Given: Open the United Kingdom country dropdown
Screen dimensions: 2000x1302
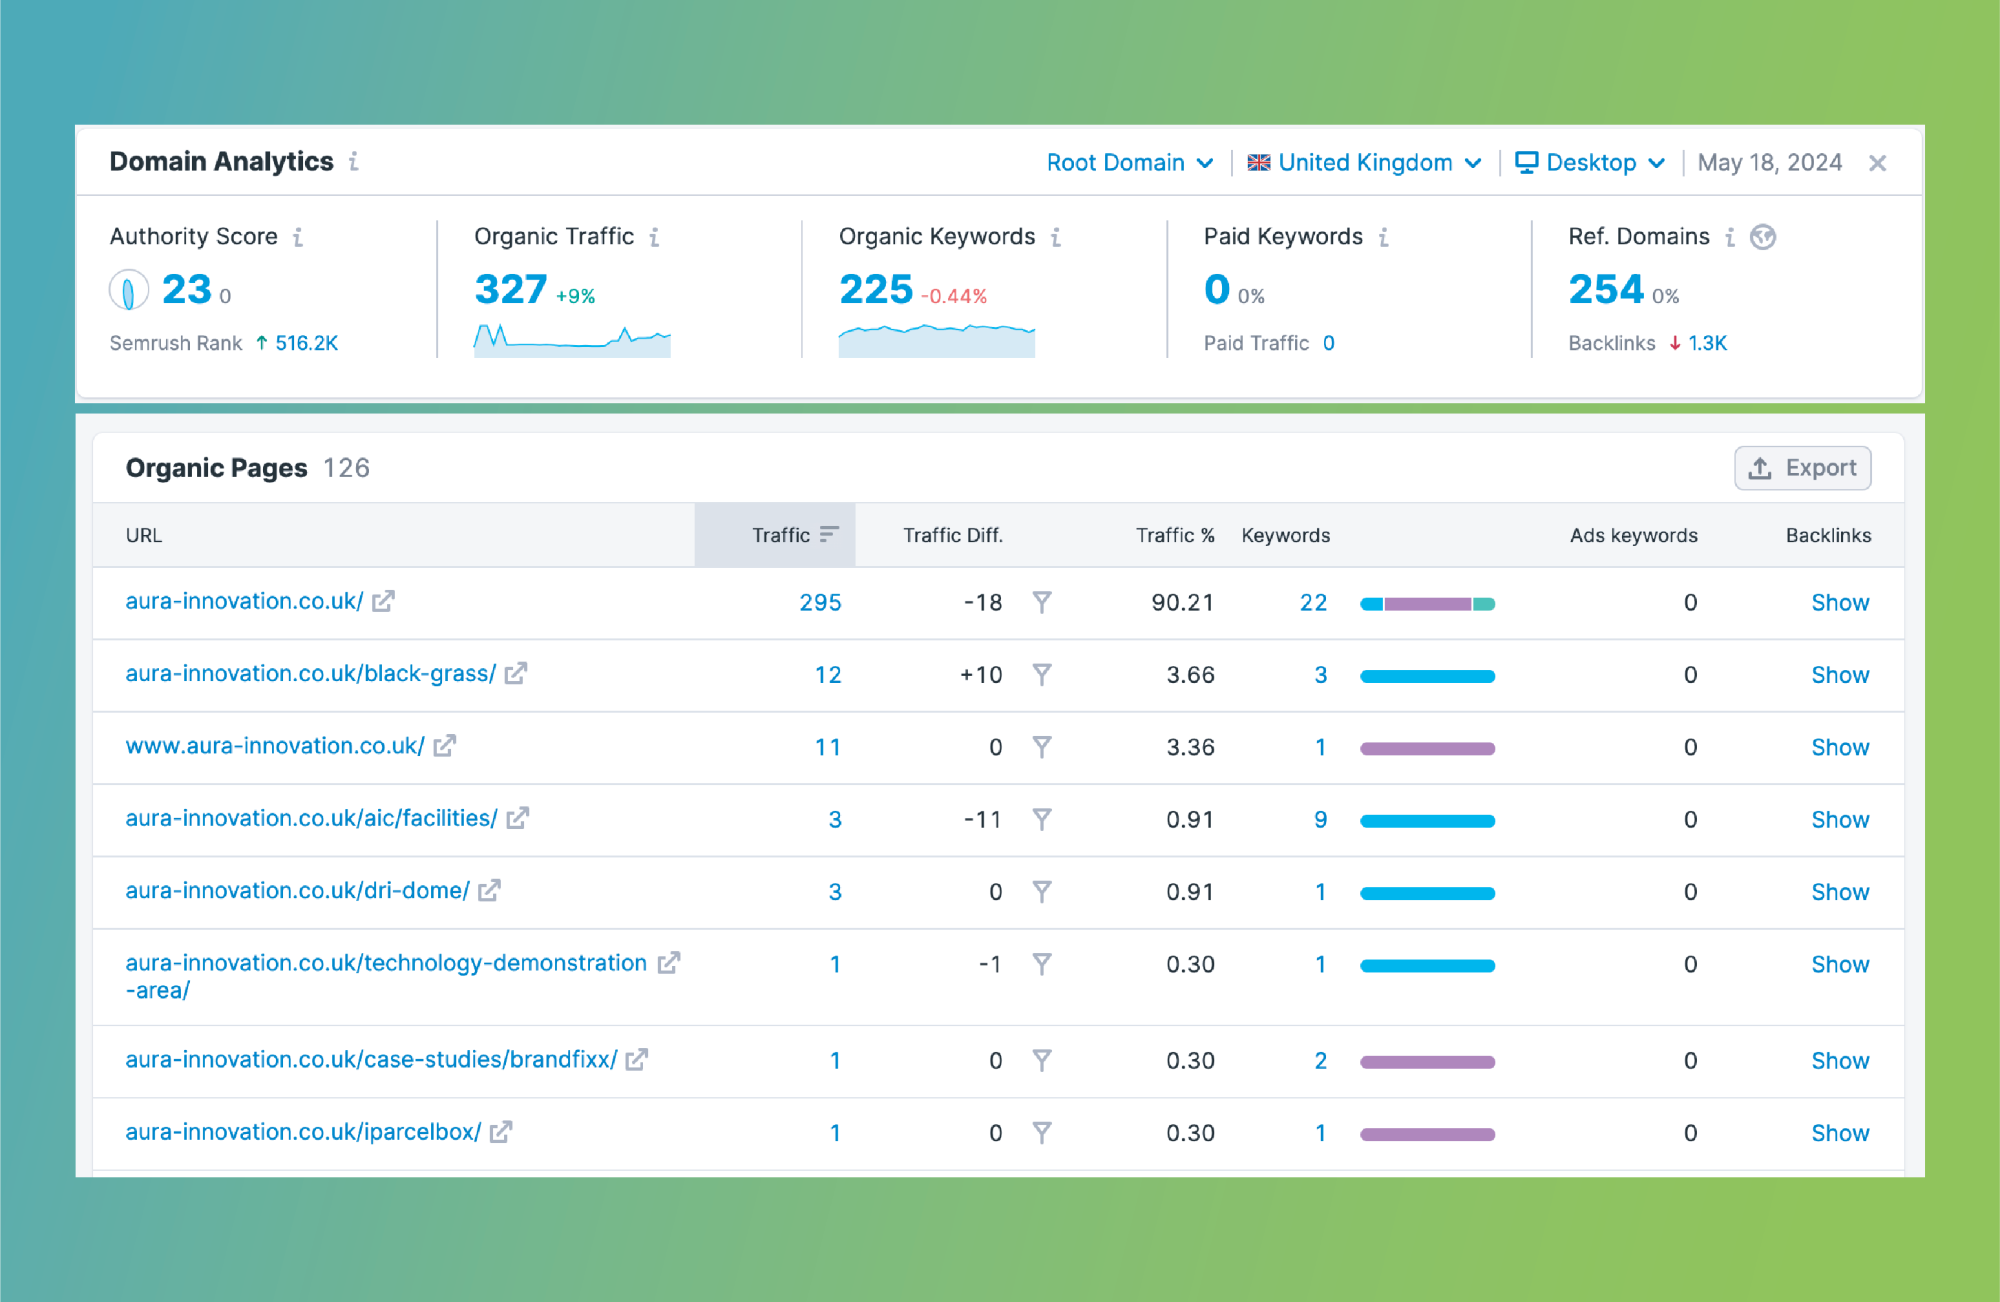Looking at the screenshot, I should pyautogui.click(x=1365, y=163).
